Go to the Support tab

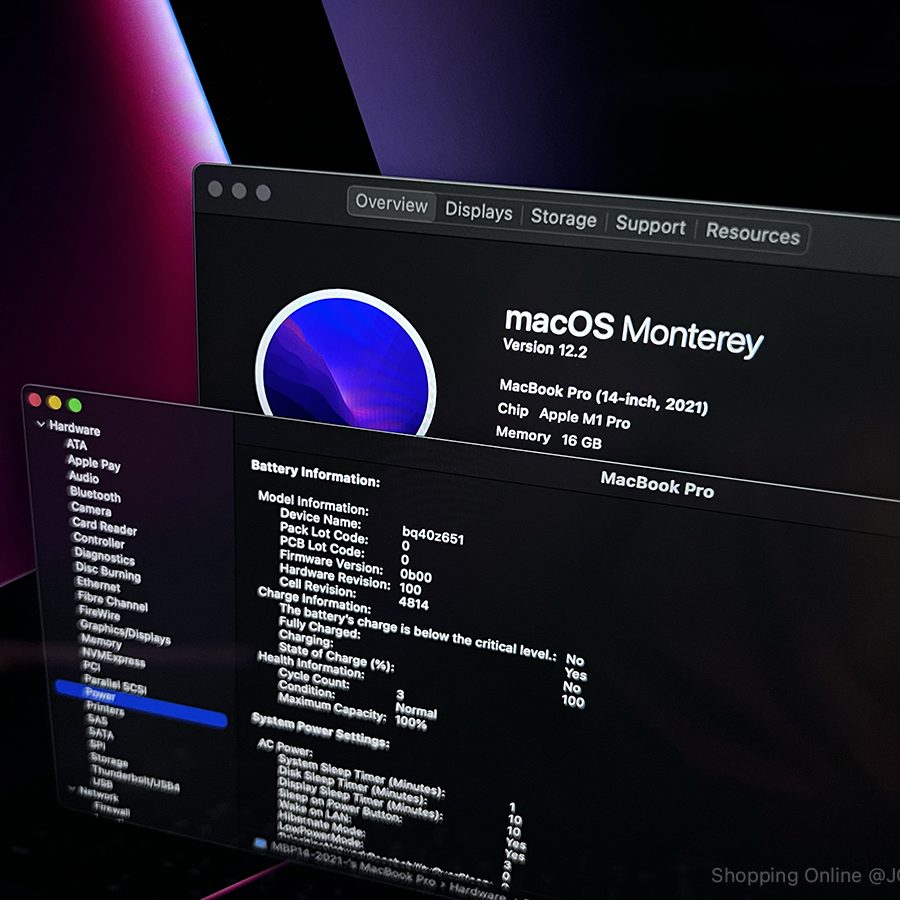tap(650, 226)
